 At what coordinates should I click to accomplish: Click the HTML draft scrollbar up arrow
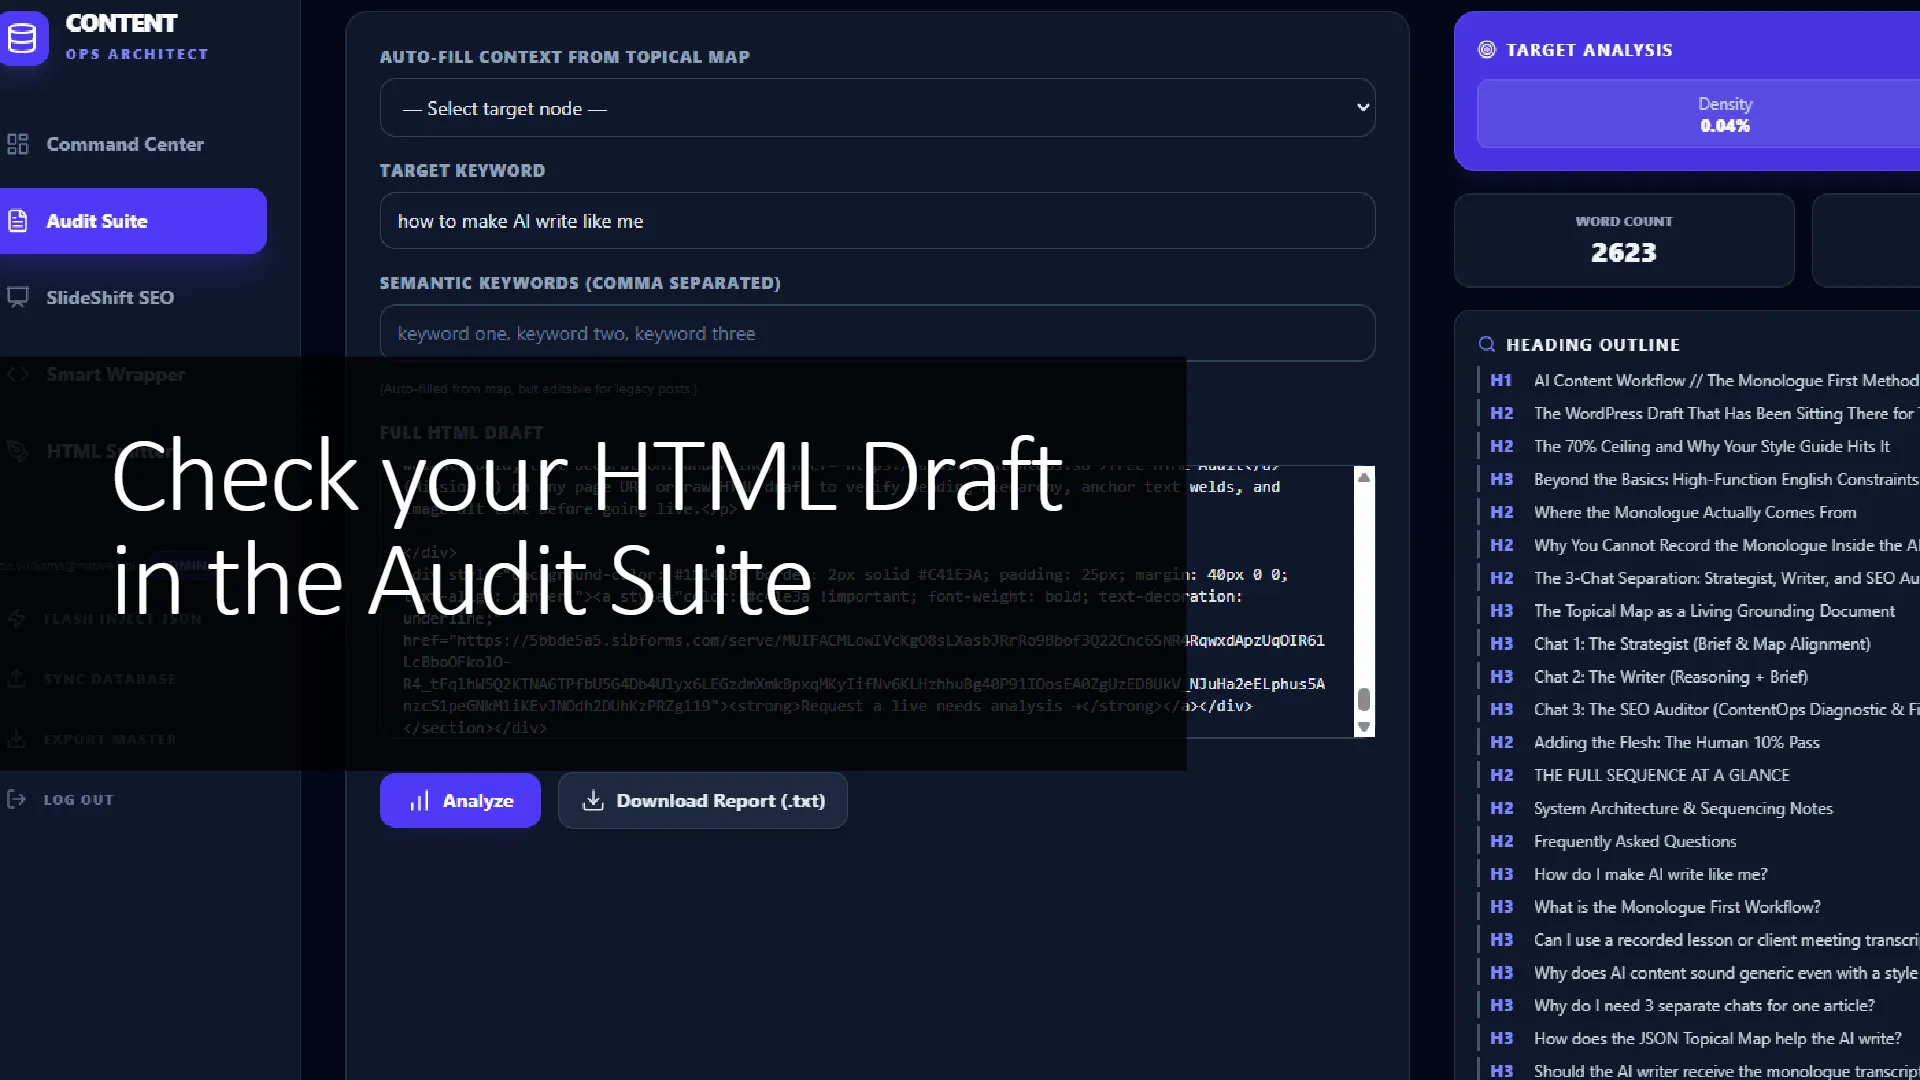click(1364, 477)
